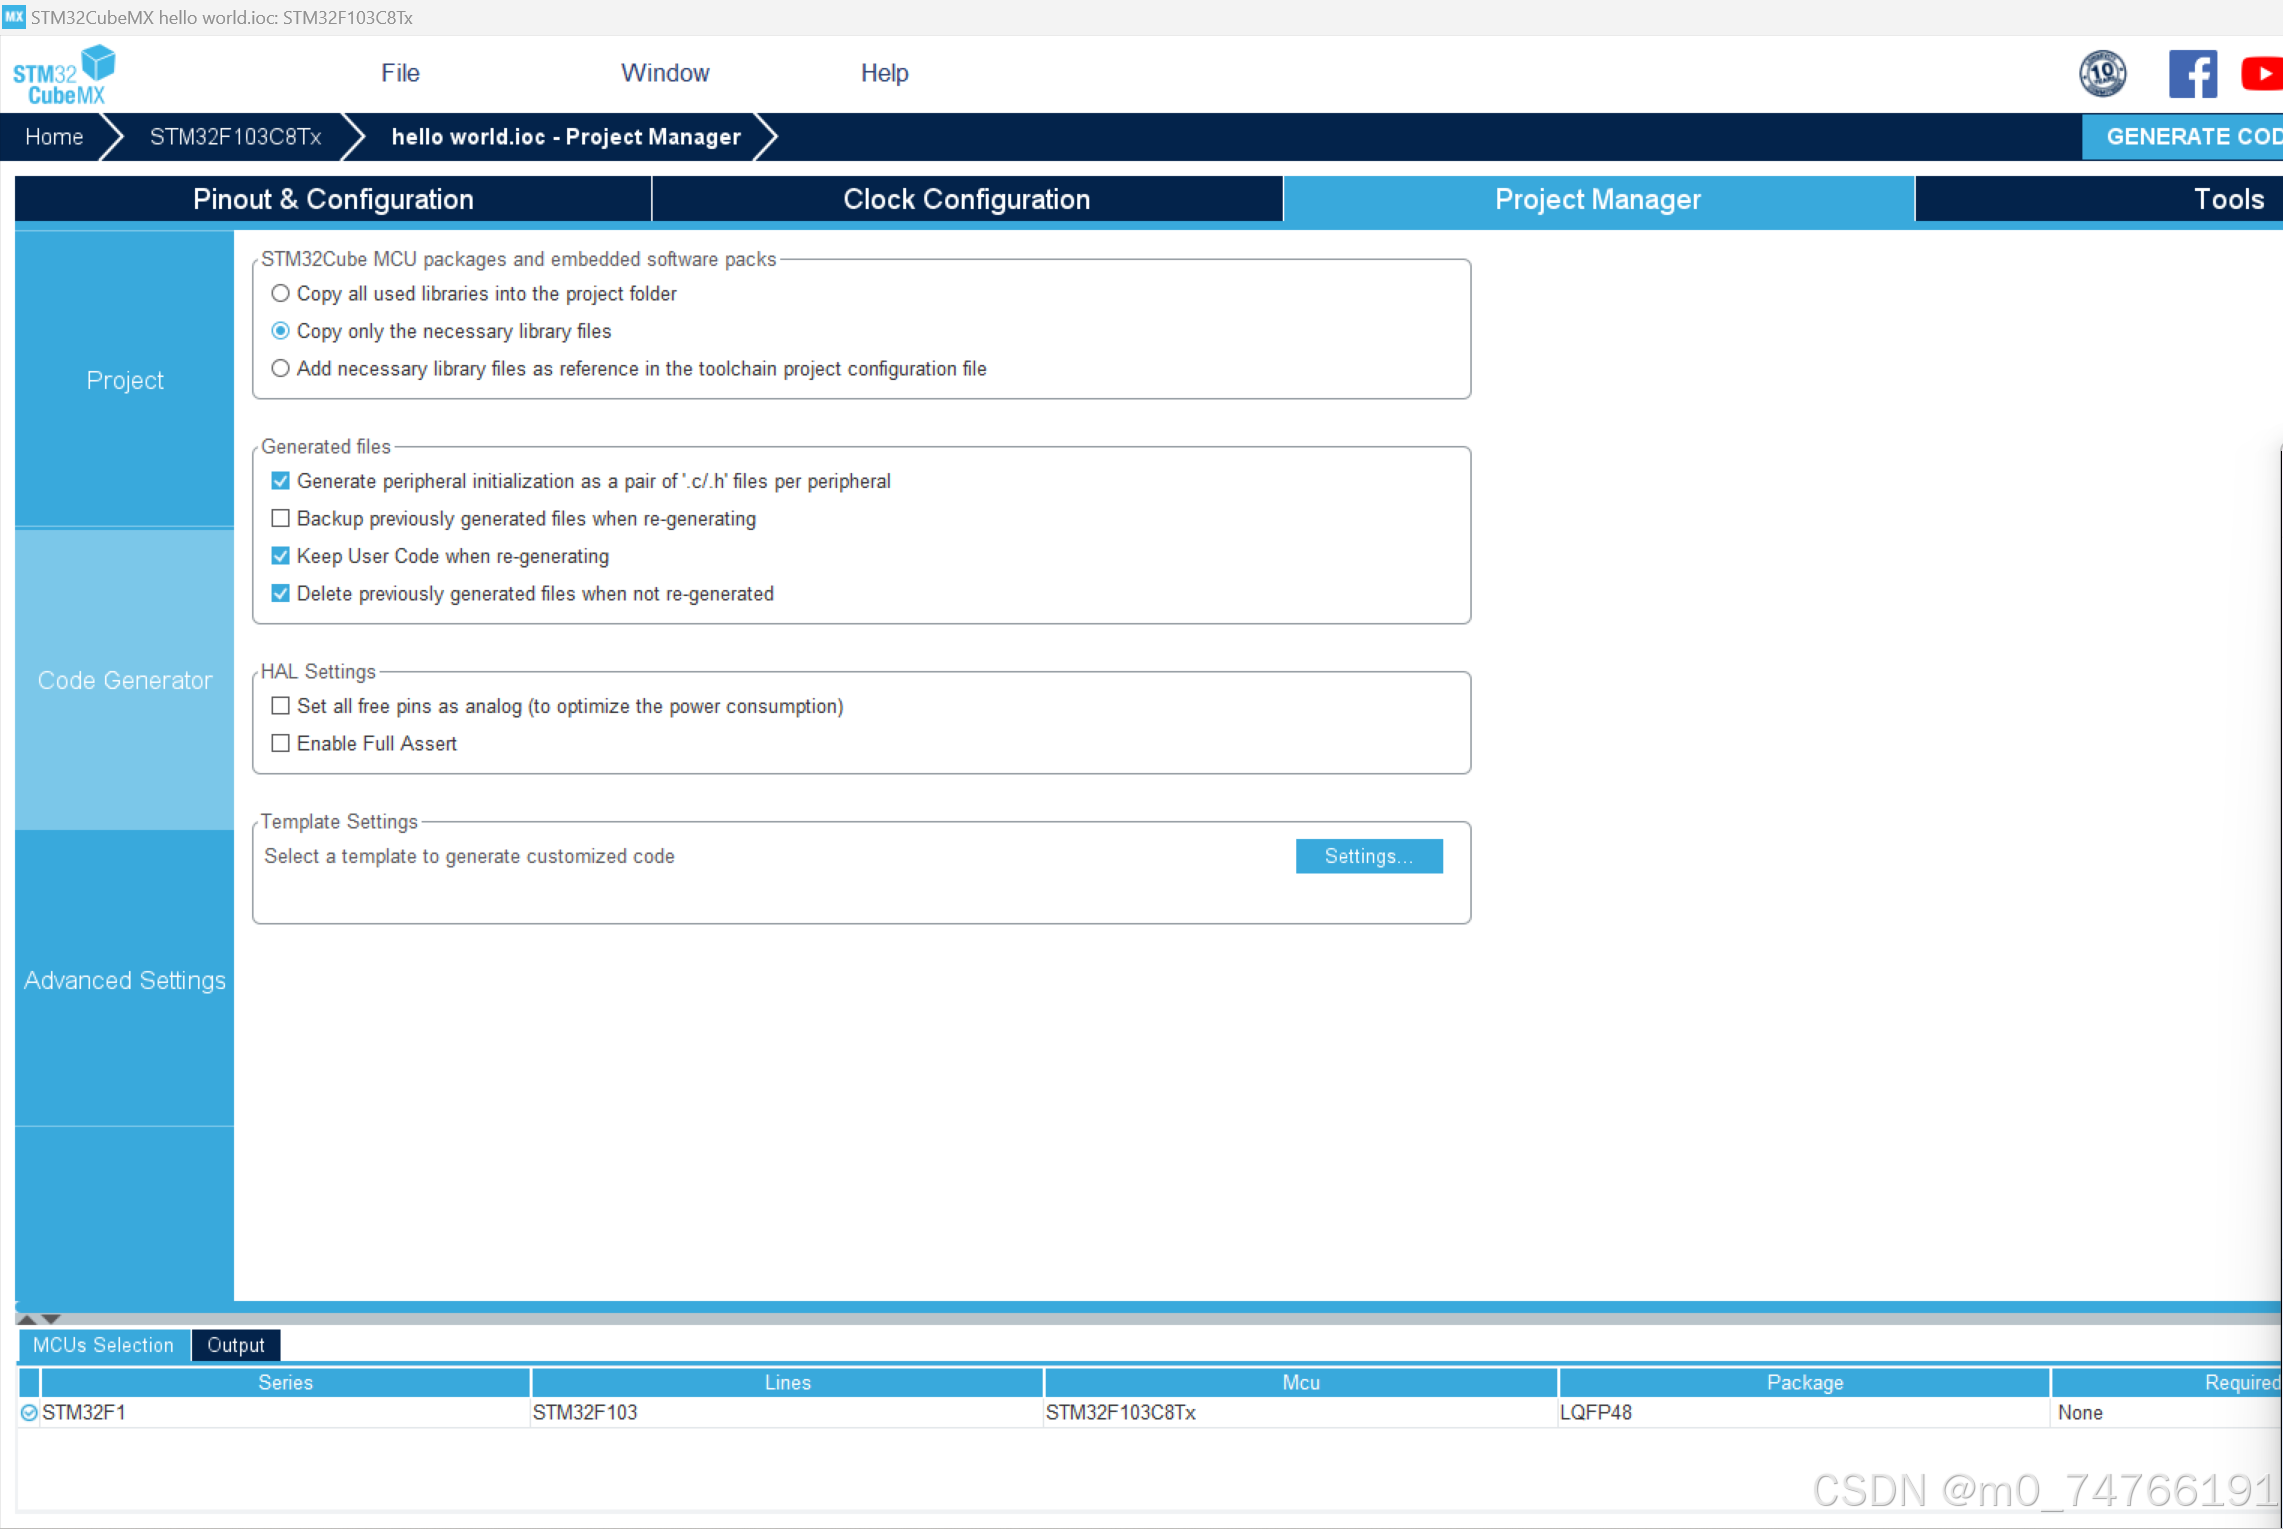Uncheck Keep User Code when re-generating
Viewport: 2283px width, 1529px height.
pos(281,556)
